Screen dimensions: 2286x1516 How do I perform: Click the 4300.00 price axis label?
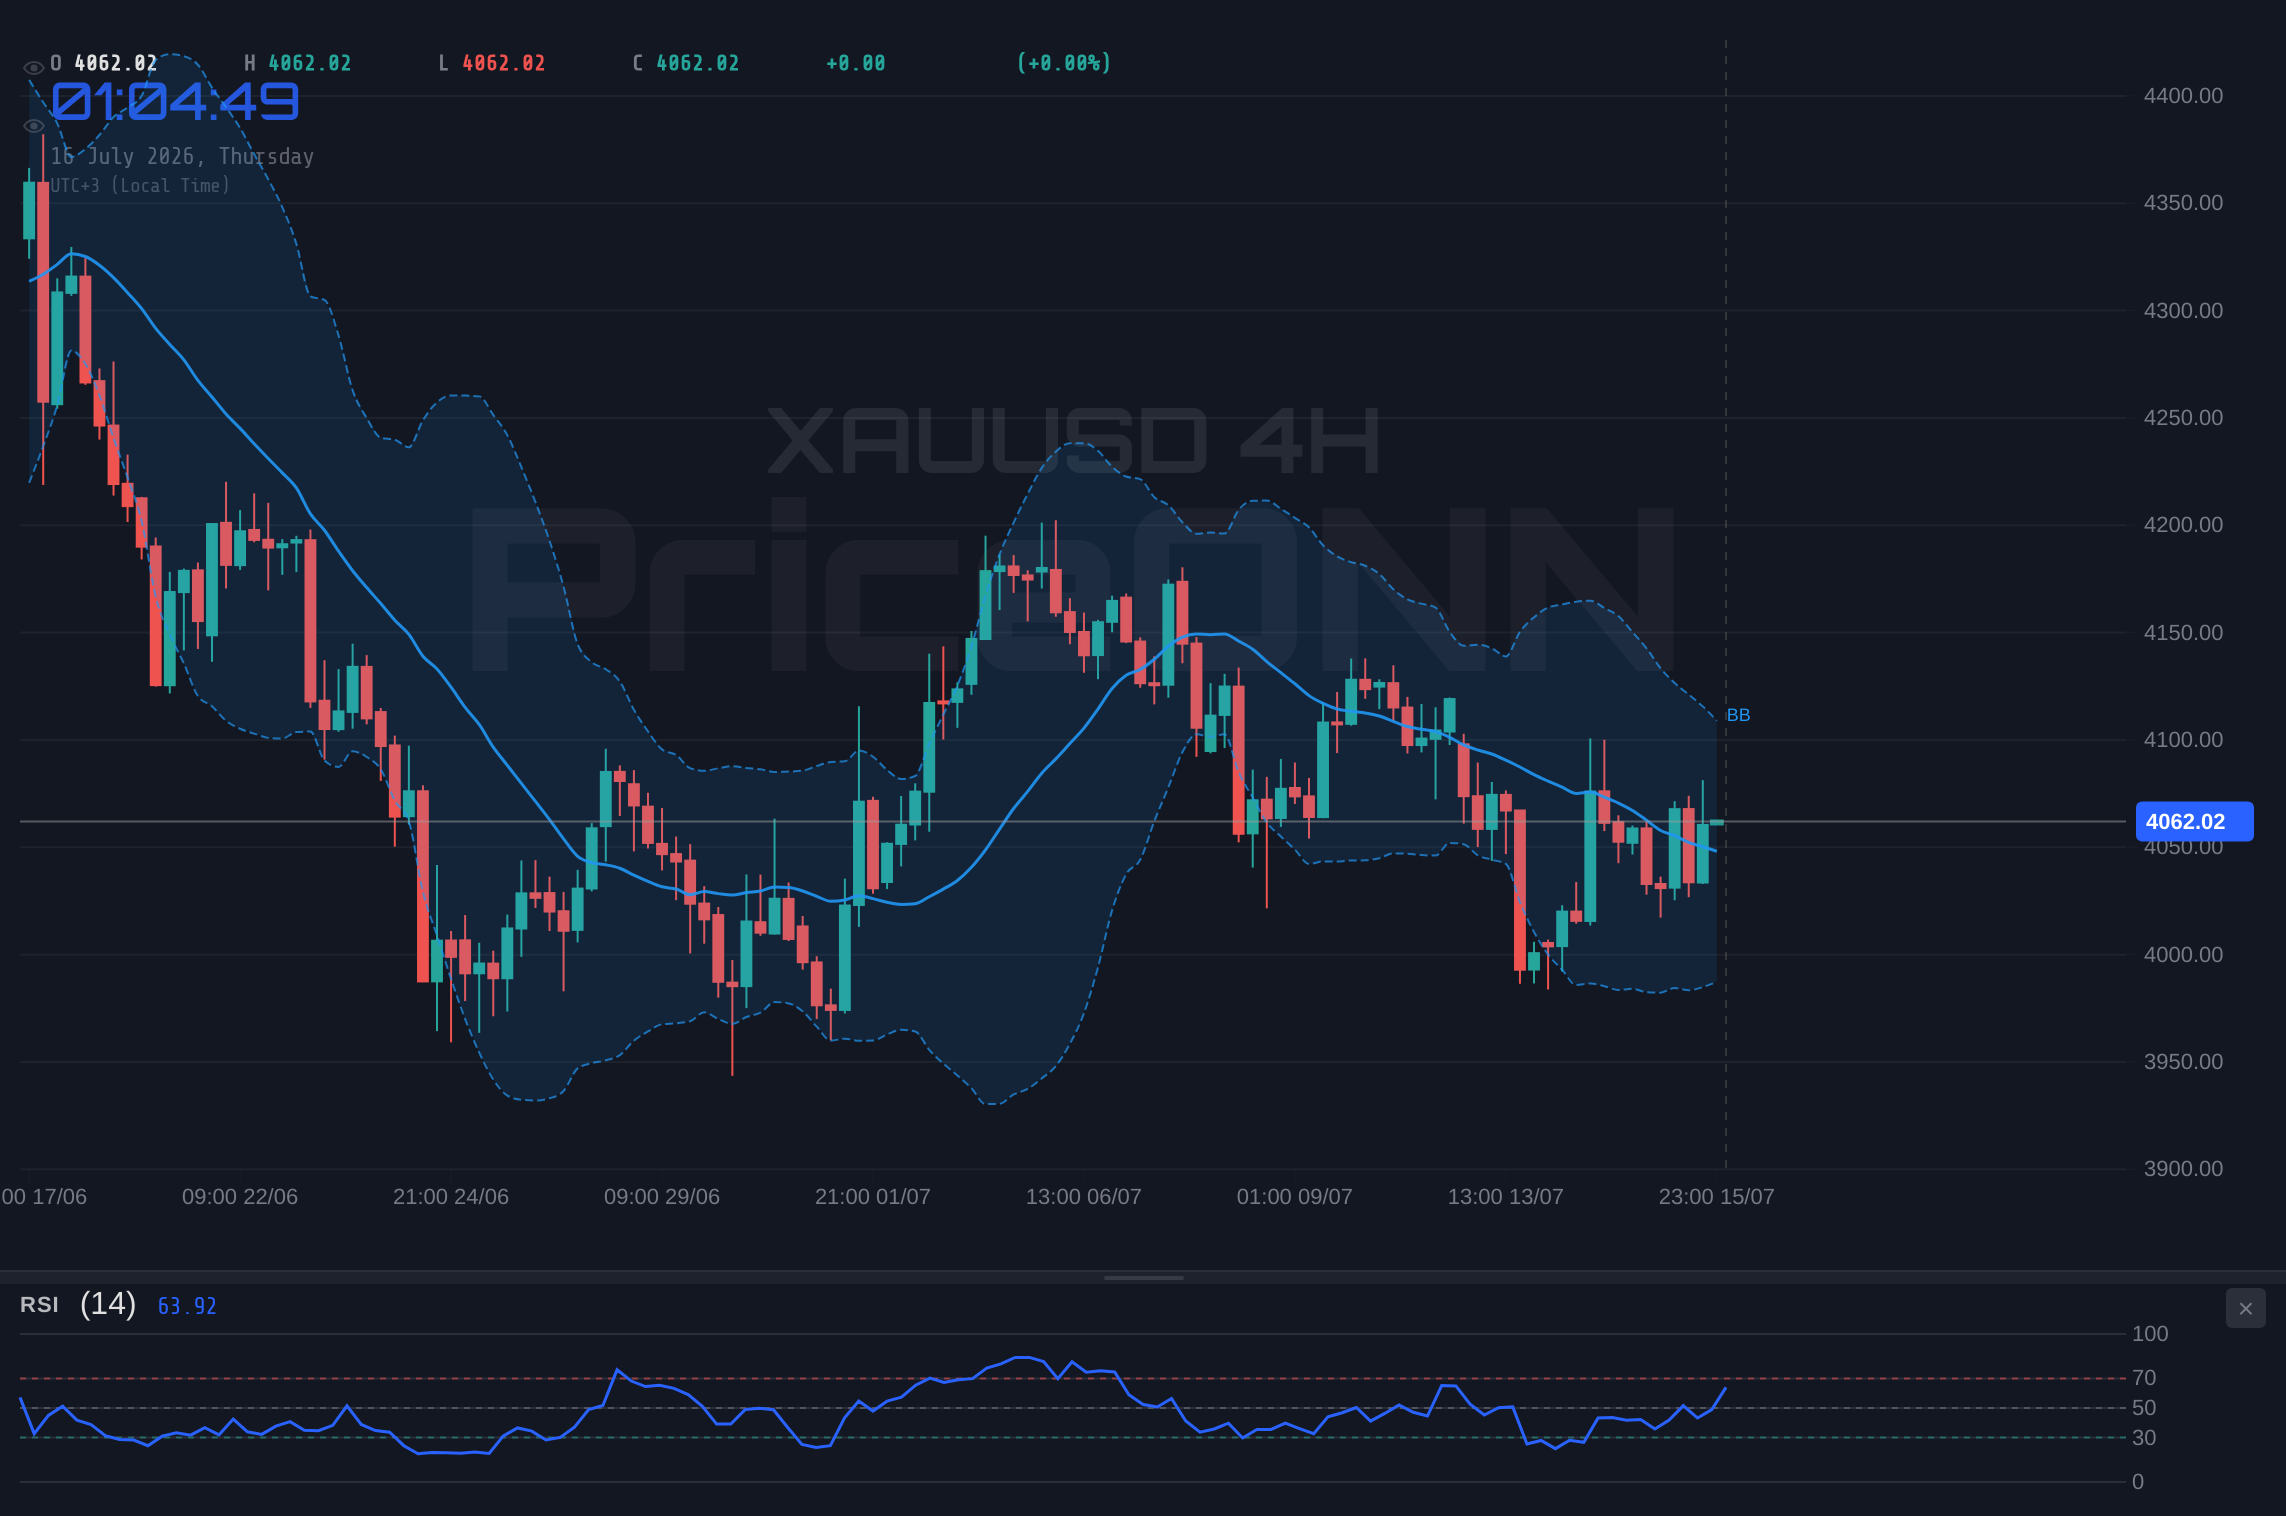[x=2183, y=311]
